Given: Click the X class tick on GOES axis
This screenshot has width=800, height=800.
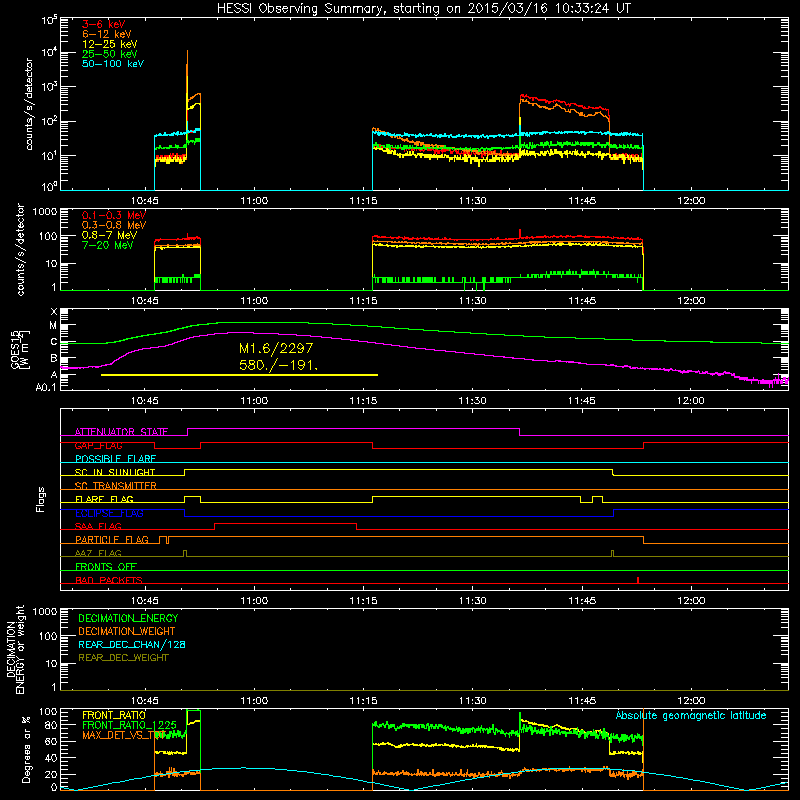Looking at the screenshot, I should (54, 312).
